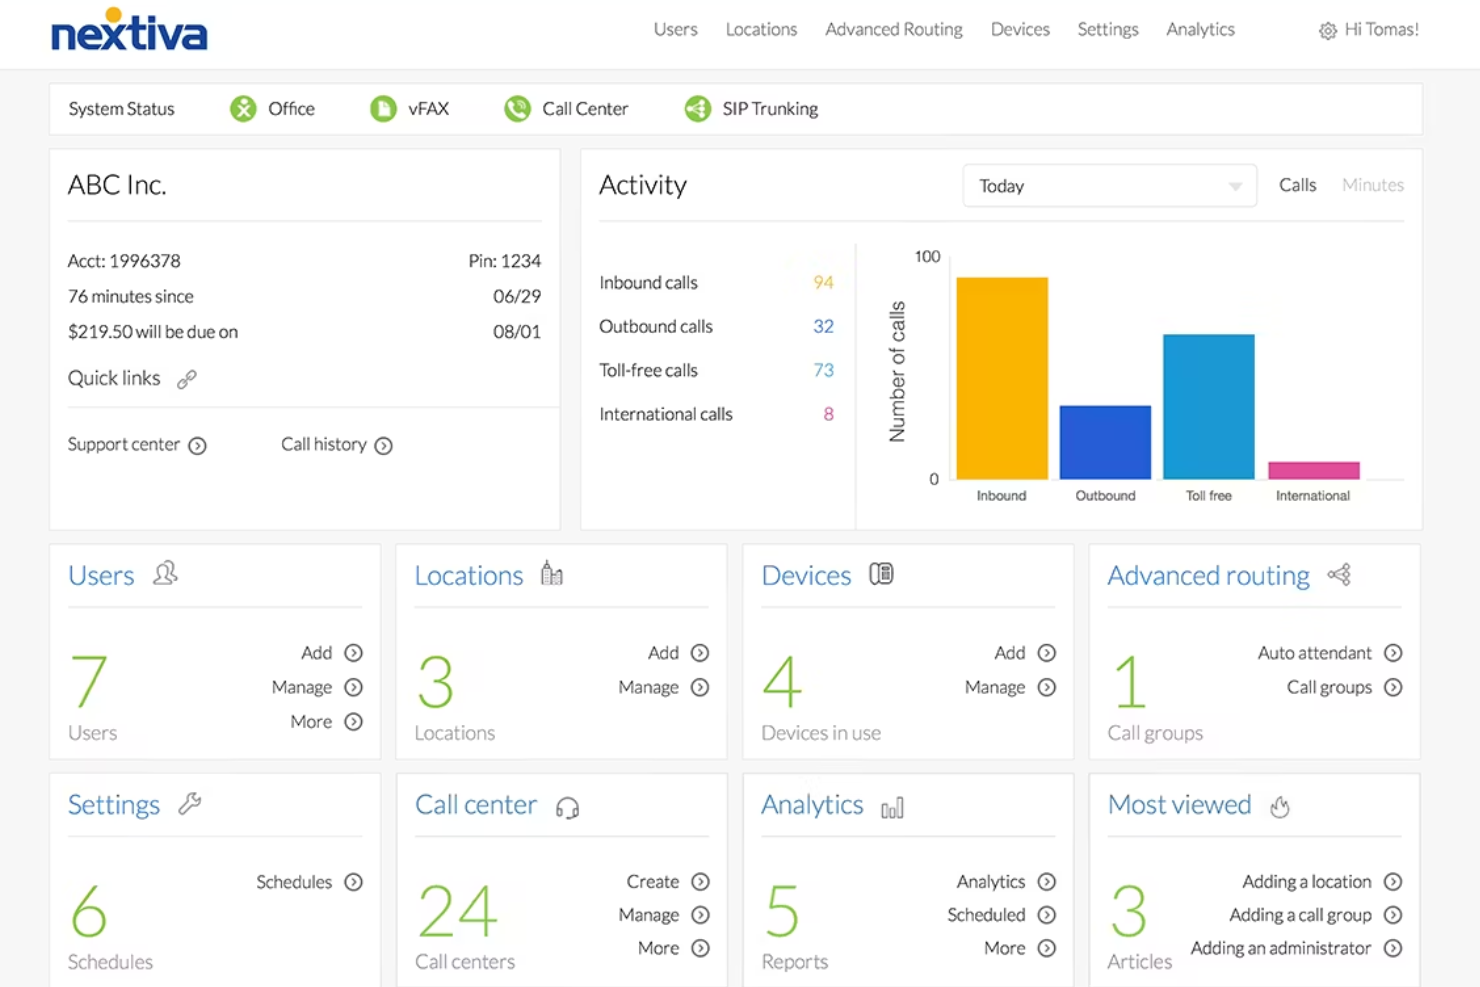The width and height of the screenshot is (1480, 987).
Task: Click the Call center card title
Action: click(x=475, y=805)
